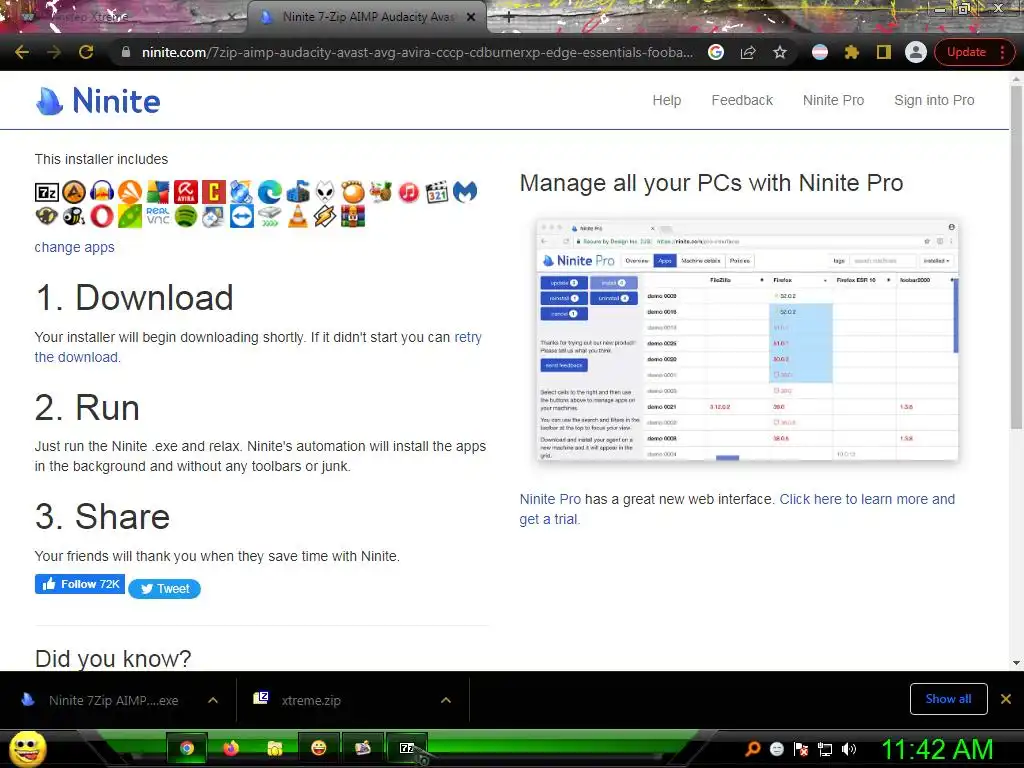This screenshot has height=768, width=1024.
Task: Click the AVG icon
Action: pos(157,192)
